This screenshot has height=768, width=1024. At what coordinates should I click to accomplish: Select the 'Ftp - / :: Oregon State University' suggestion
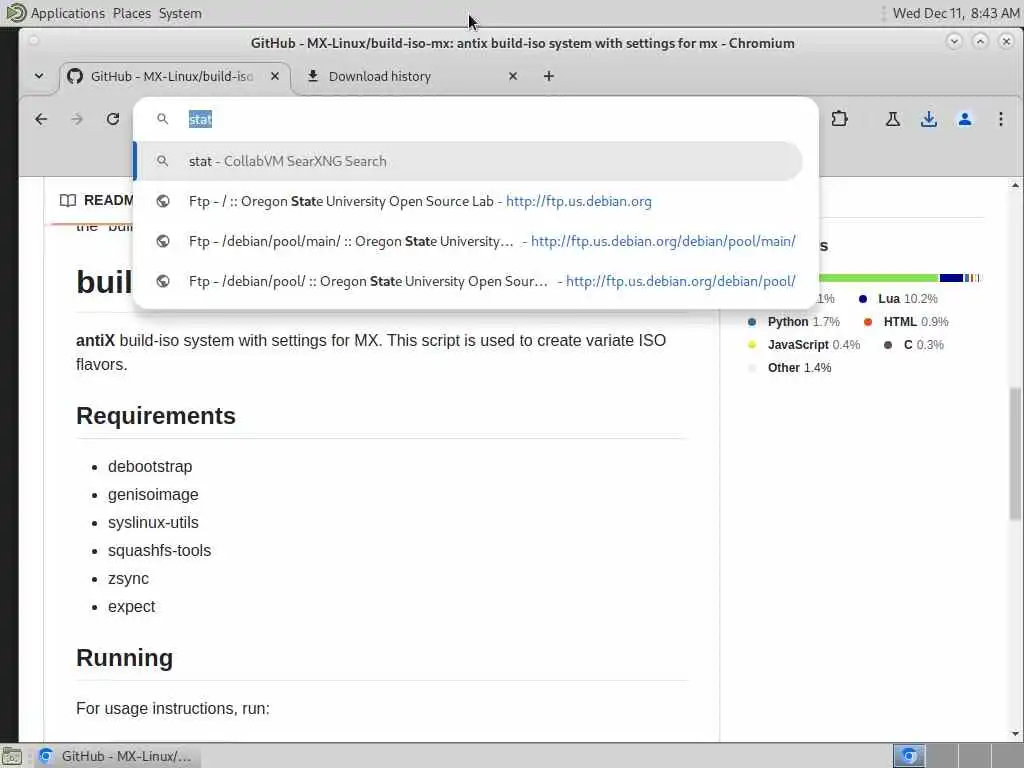469,201
